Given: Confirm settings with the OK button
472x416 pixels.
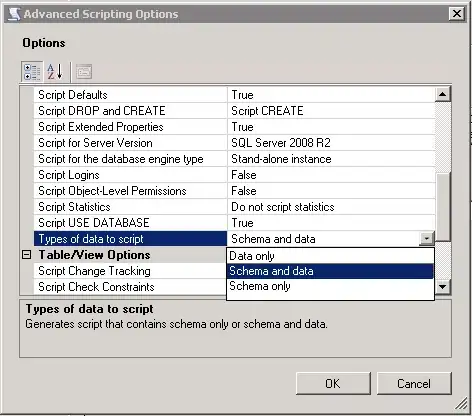Looking at the screenshot, I should tap(333, 383).
